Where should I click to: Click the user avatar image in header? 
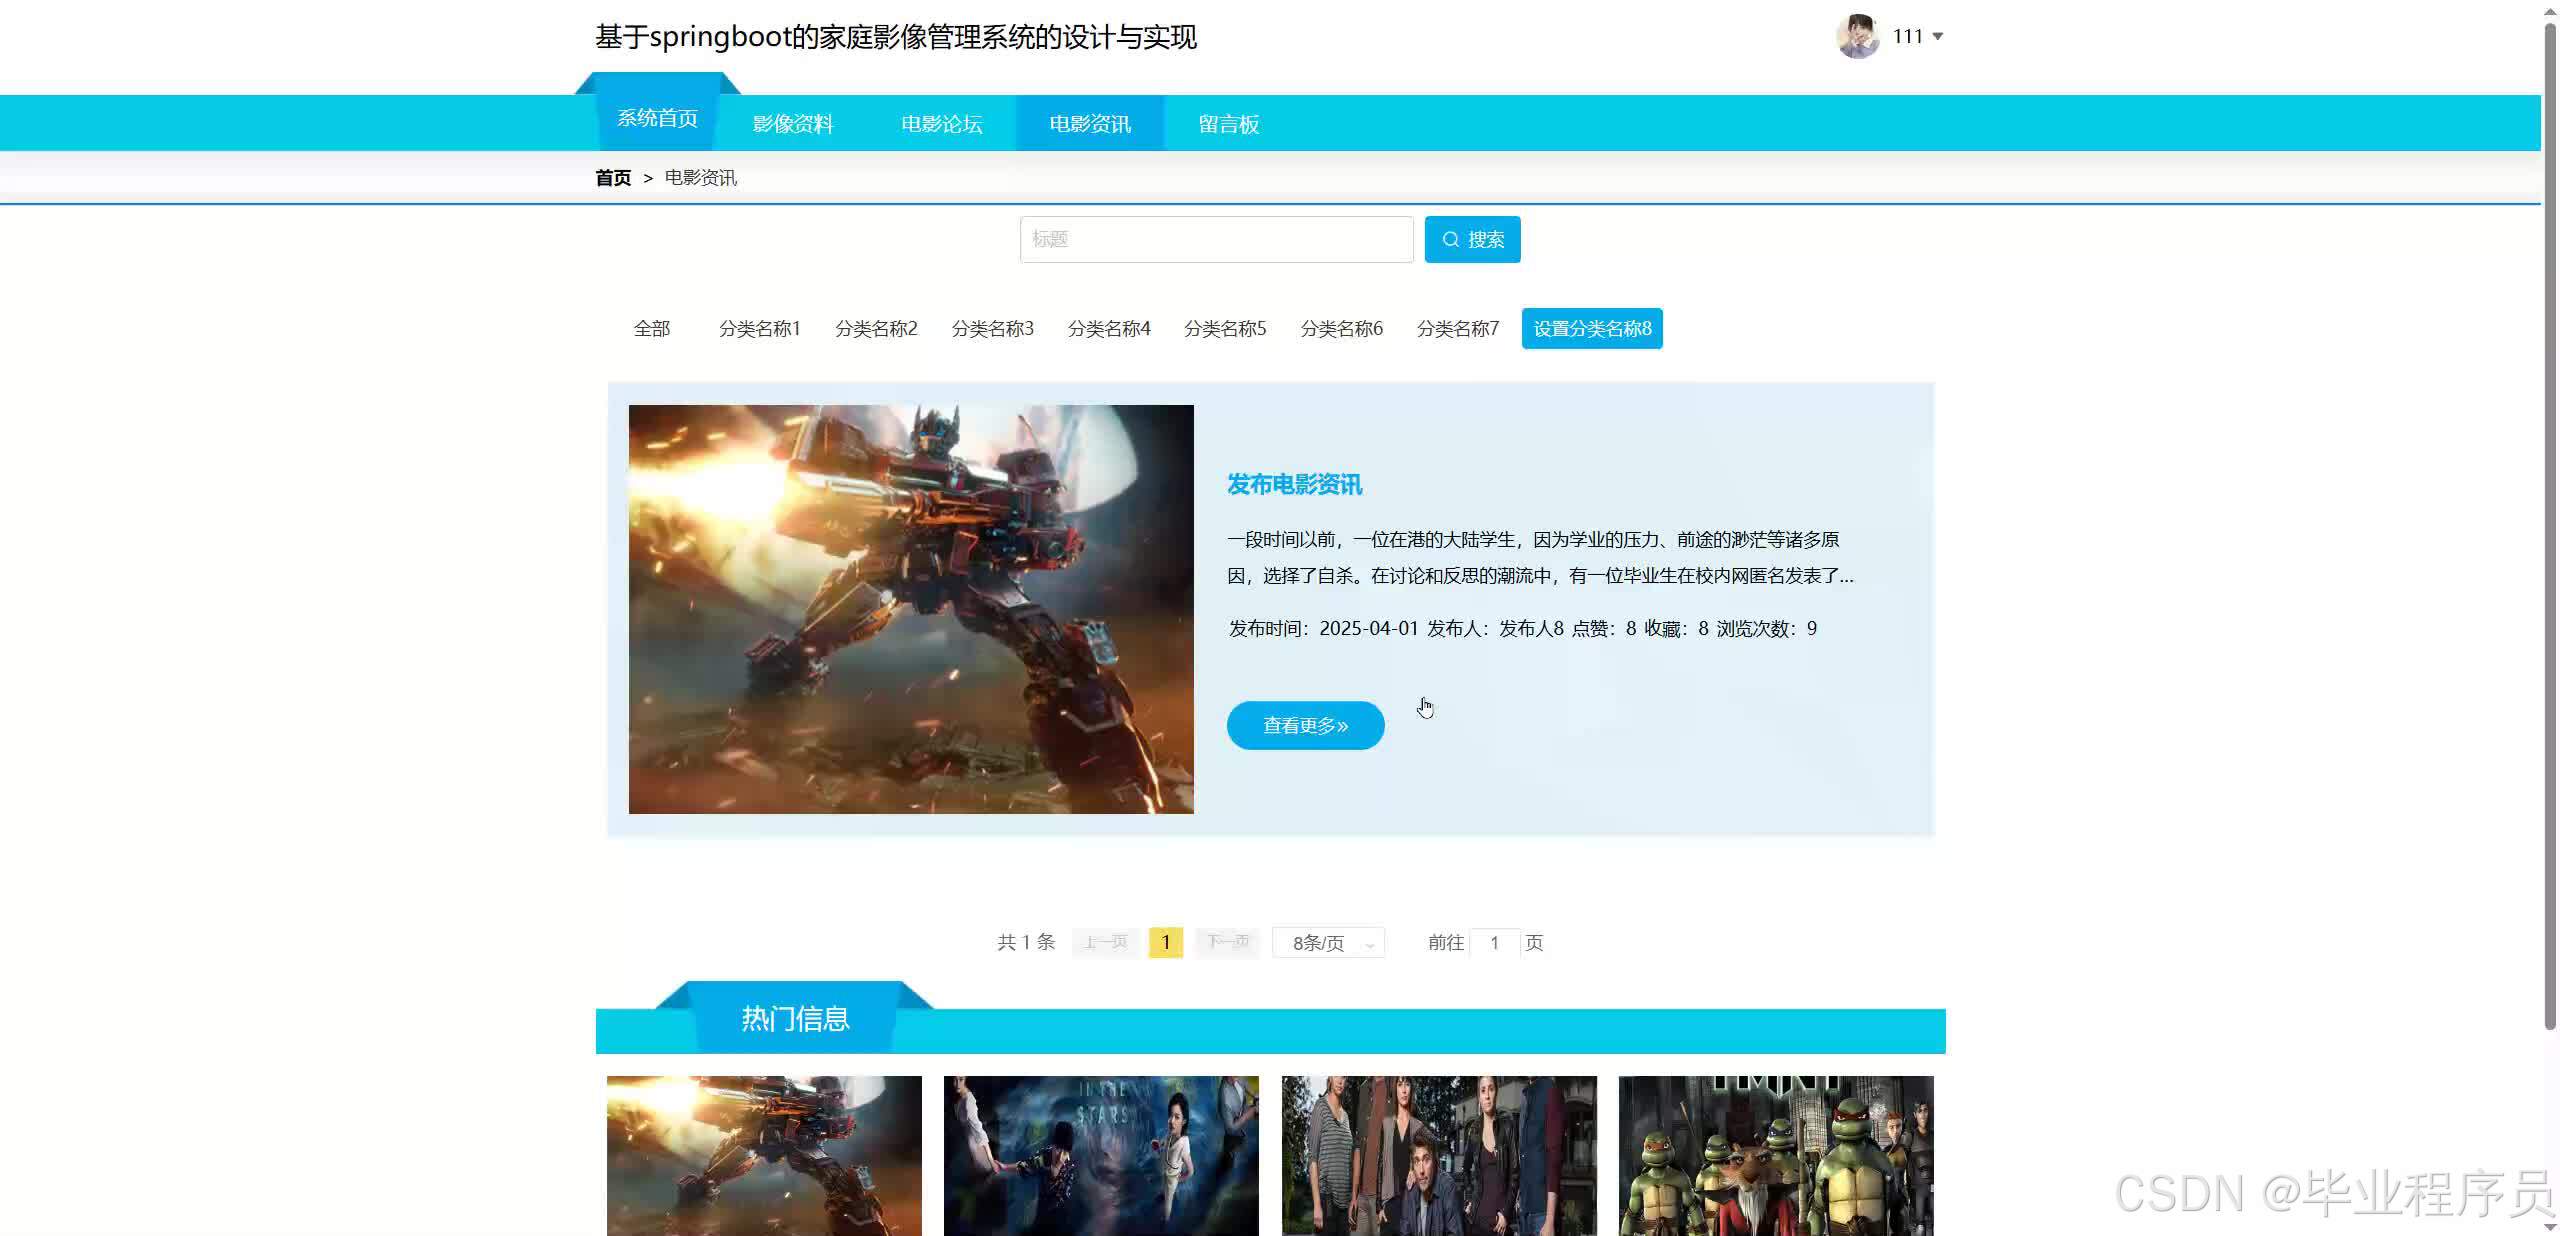pos(1857,36)
